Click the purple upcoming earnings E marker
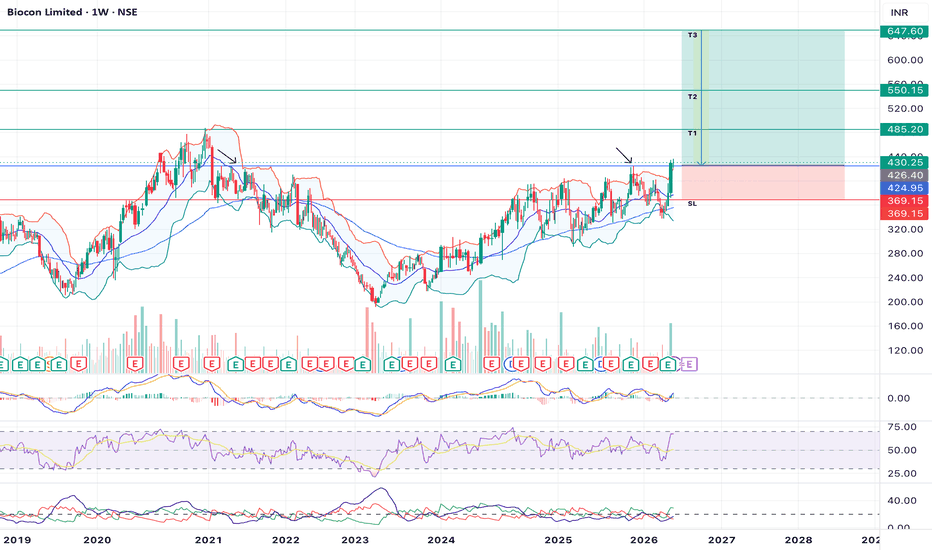Screen dimensions: 932x550 coord(689,364)
